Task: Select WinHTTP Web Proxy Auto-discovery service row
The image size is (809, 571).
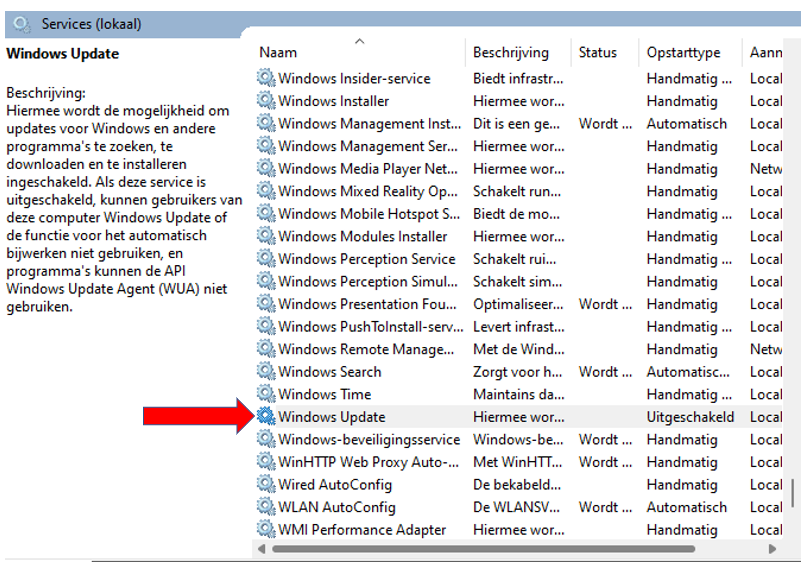Action: click(520, 462)
